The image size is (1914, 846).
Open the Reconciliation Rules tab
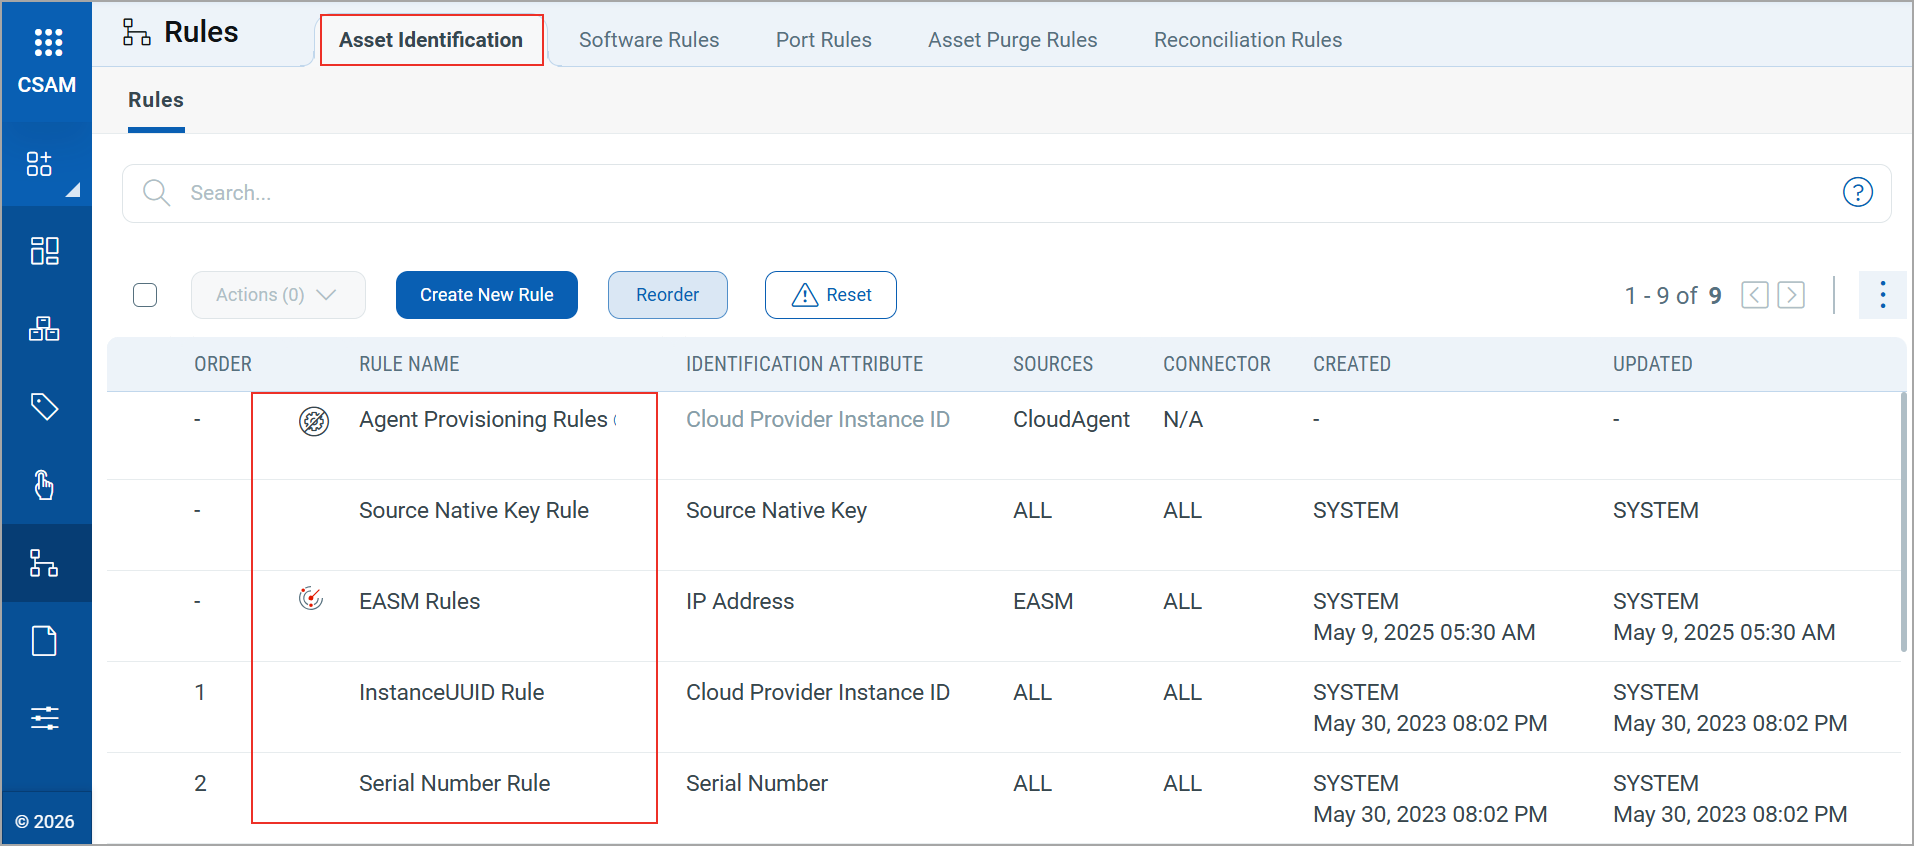coord(1248,40)
